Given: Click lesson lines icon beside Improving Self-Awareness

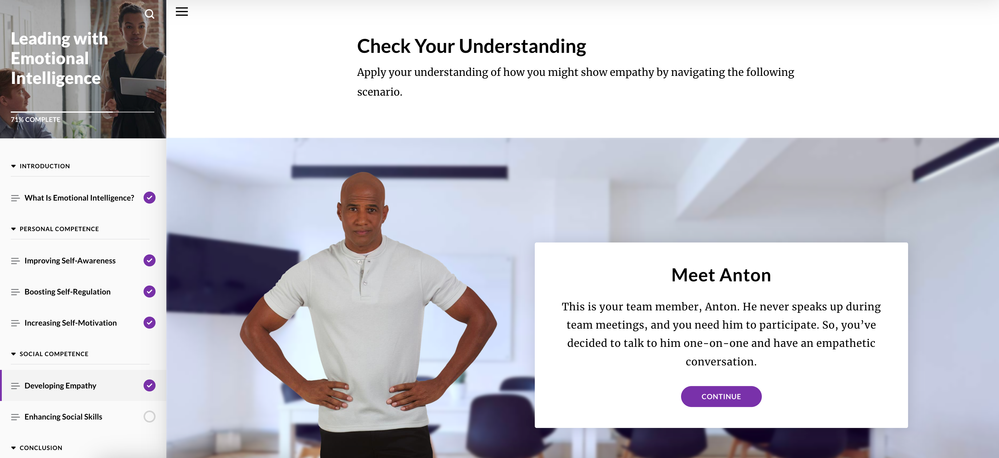Looking at the screenshot, I should tap(15, 261).
